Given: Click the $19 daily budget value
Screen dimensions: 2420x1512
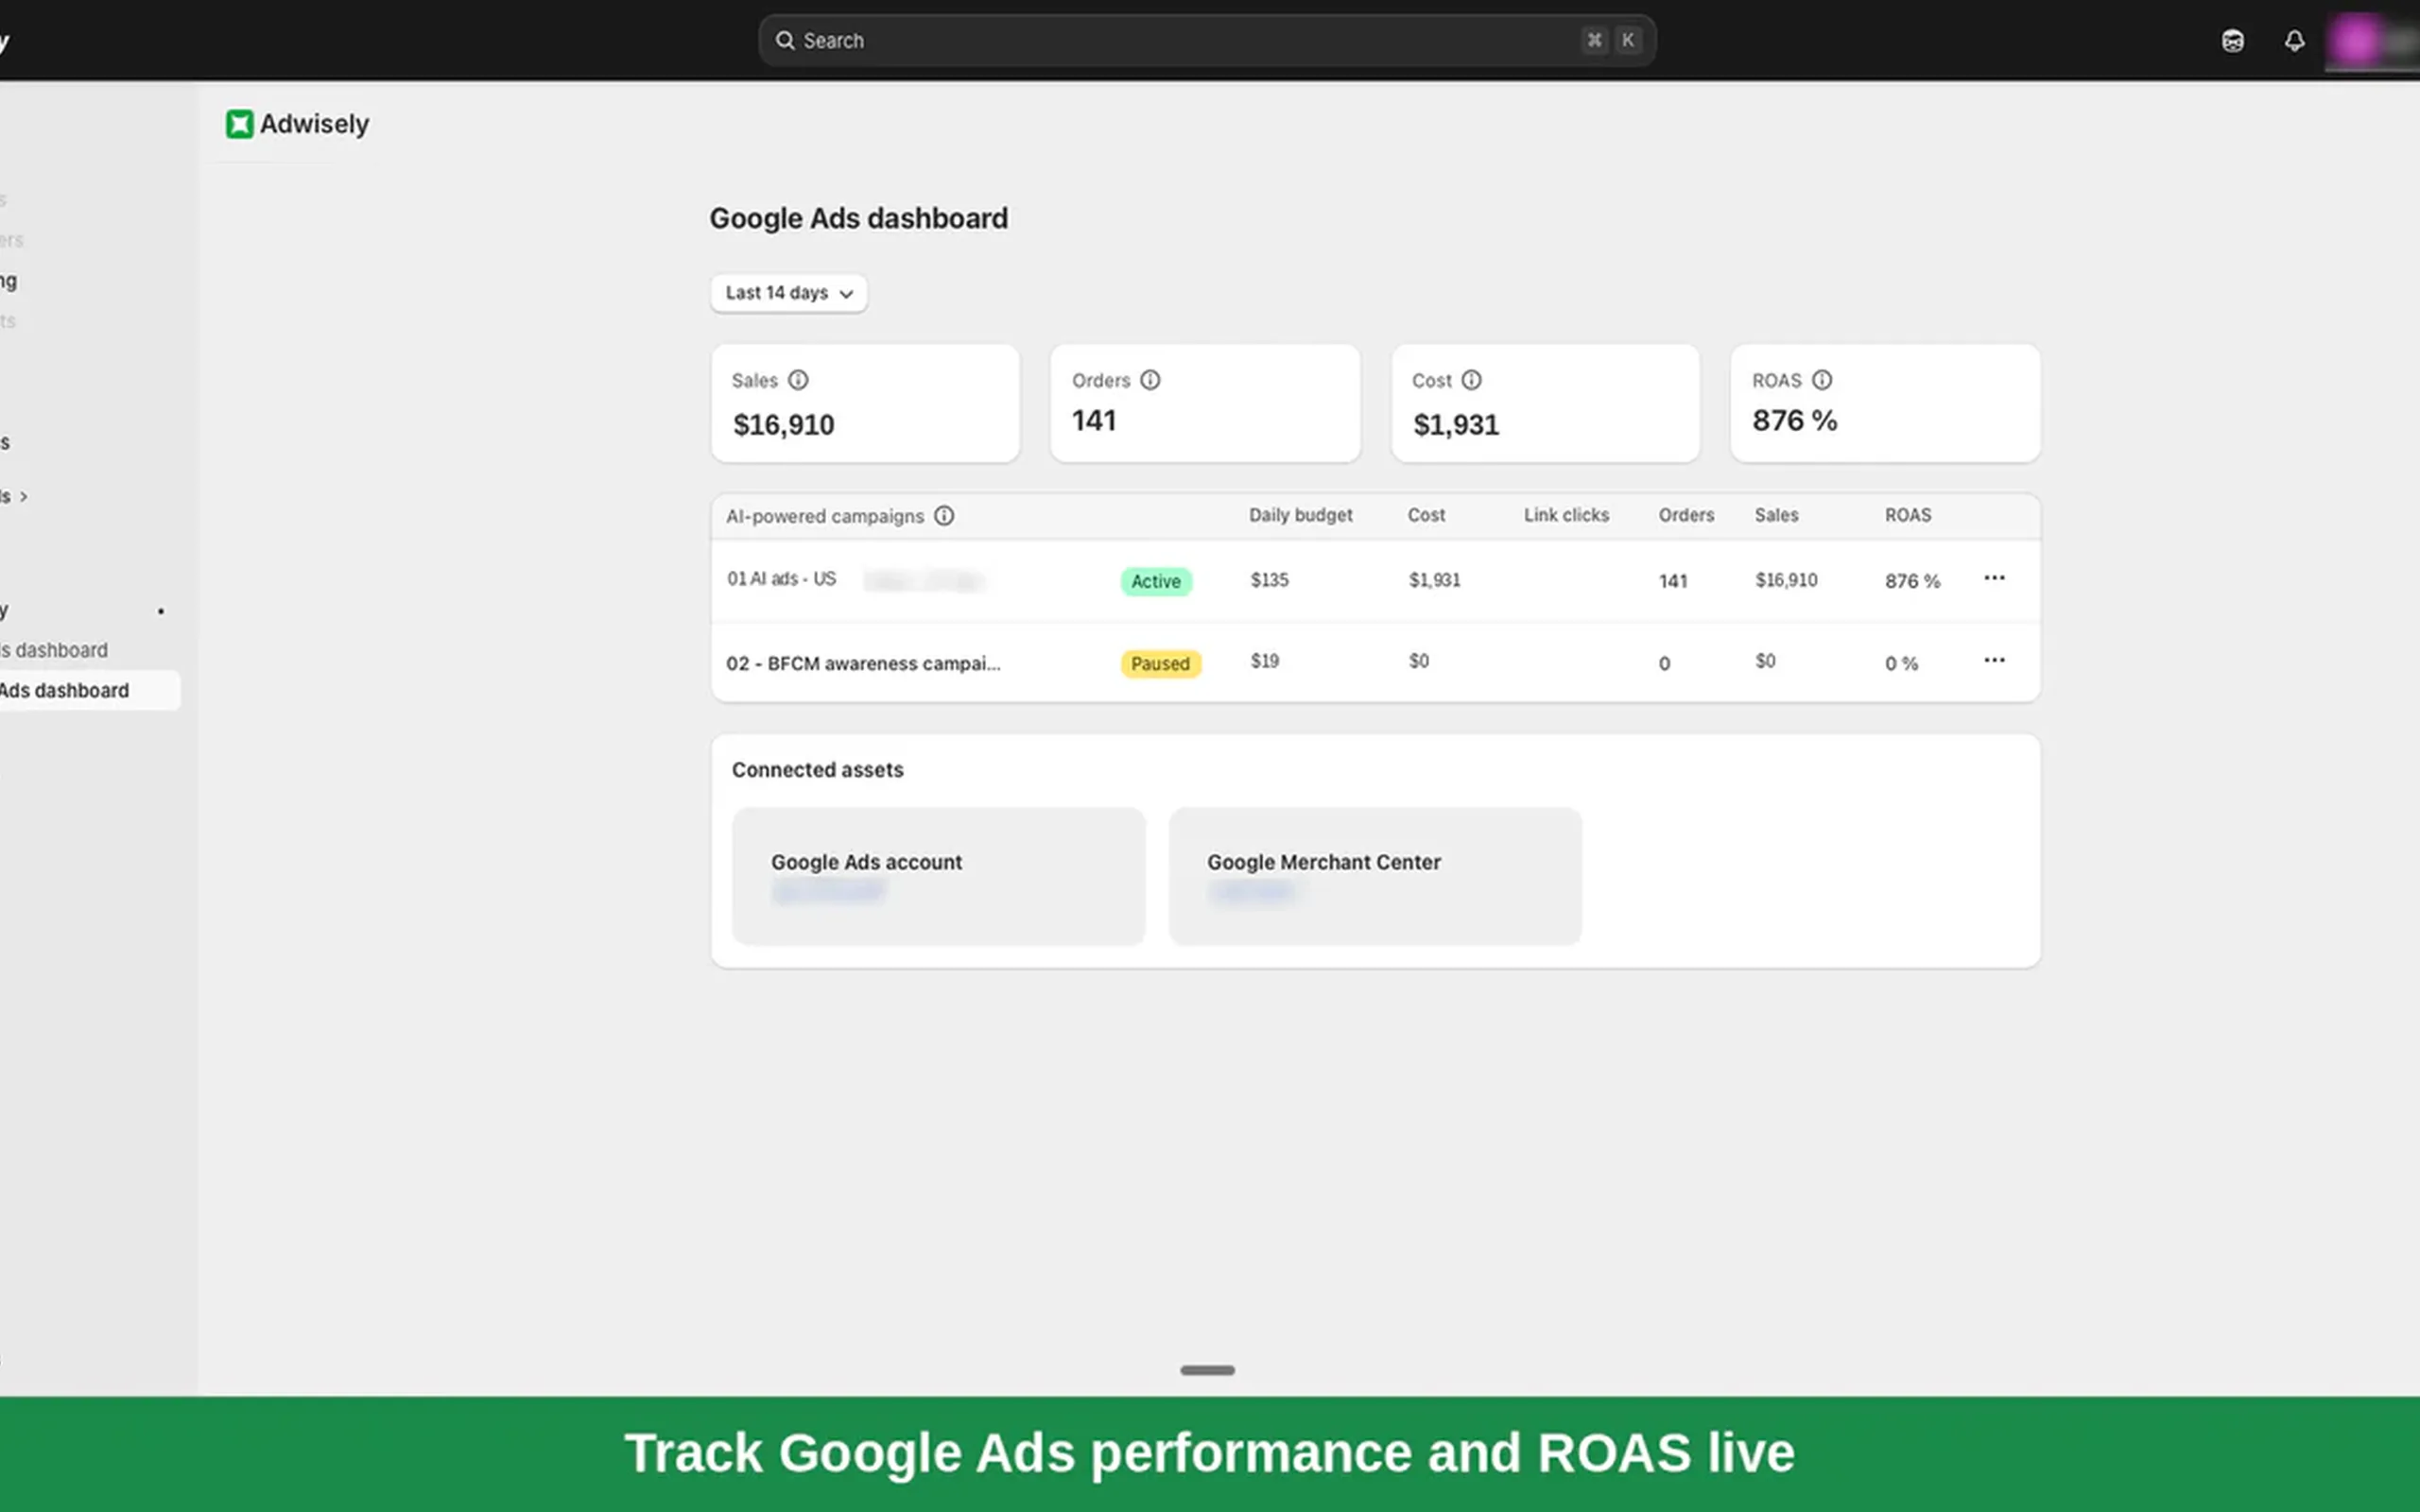Looking at the screenshot, I should (x=1264, y=661).
